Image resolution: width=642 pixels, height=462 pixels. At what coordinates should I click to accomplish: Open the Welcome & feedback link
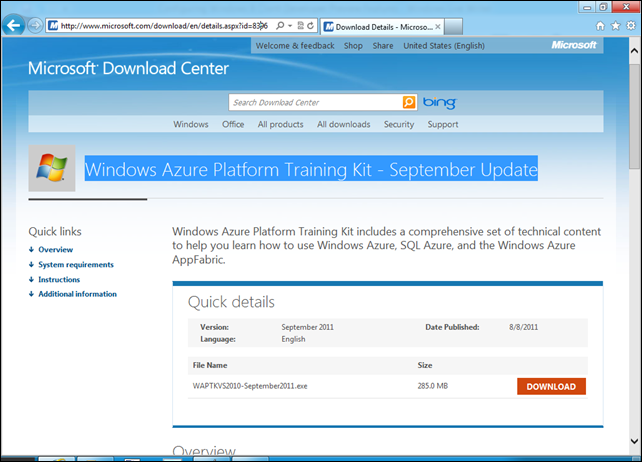click(x=295, y=46)
